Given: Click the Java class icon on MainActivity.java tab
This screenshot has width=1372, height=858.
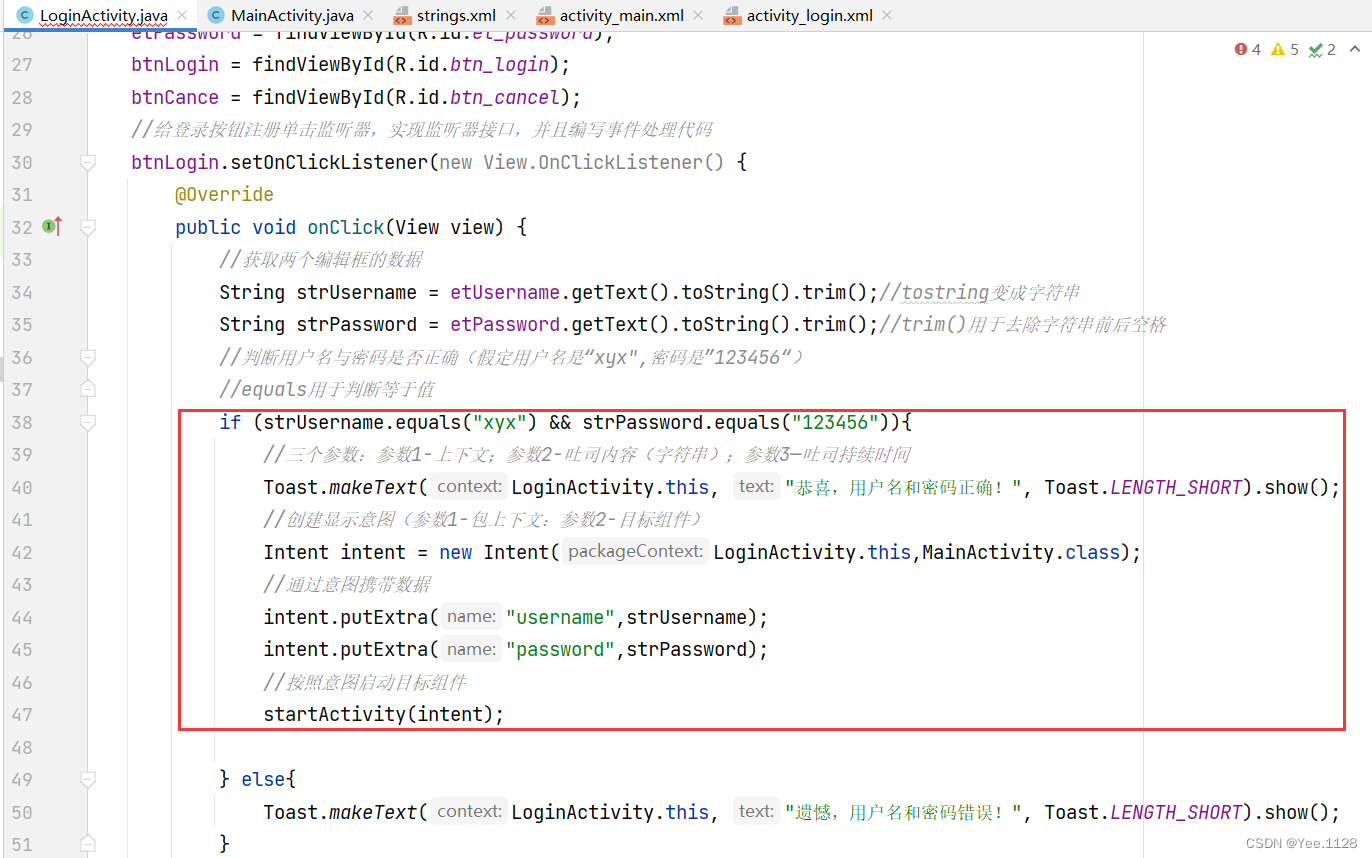Looking at the screenshot, I should [215, 15].
